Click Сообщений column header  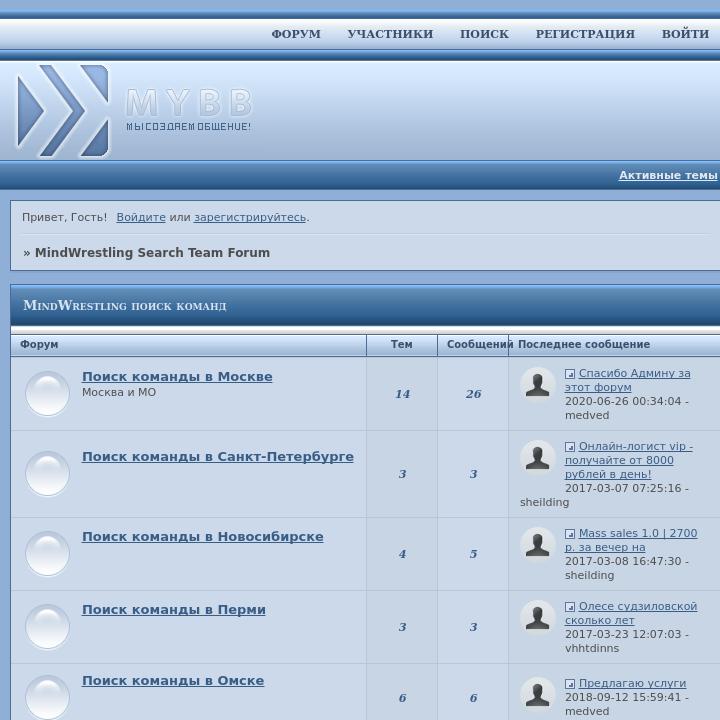click(478, 344)
